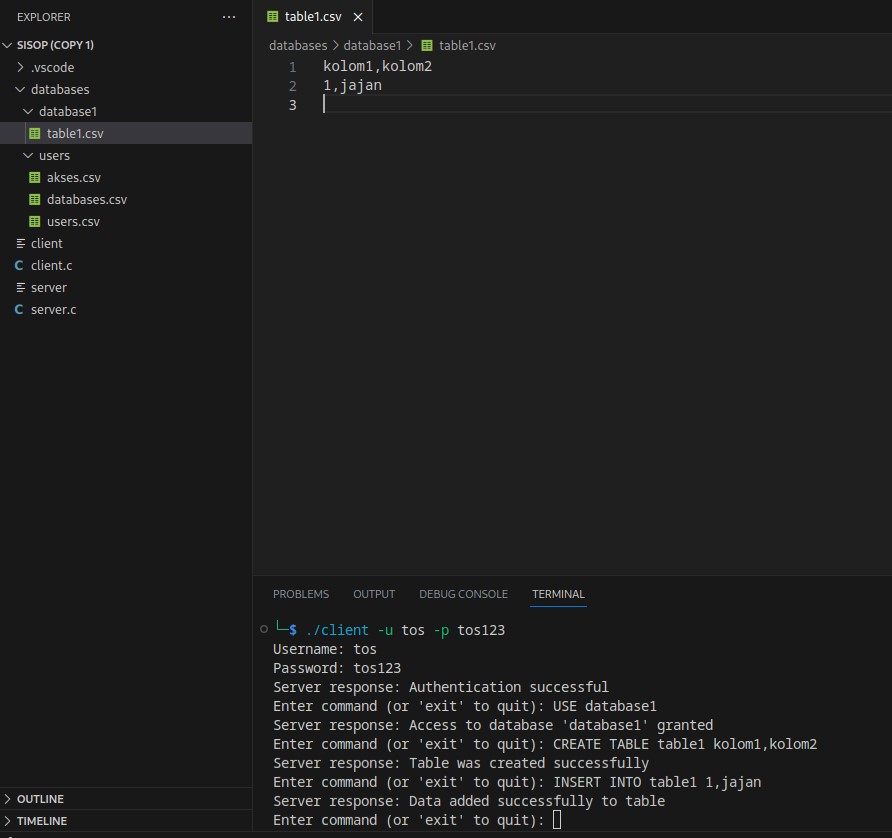Switch to the PROBLEMS panel tab

tap(301, 594)
